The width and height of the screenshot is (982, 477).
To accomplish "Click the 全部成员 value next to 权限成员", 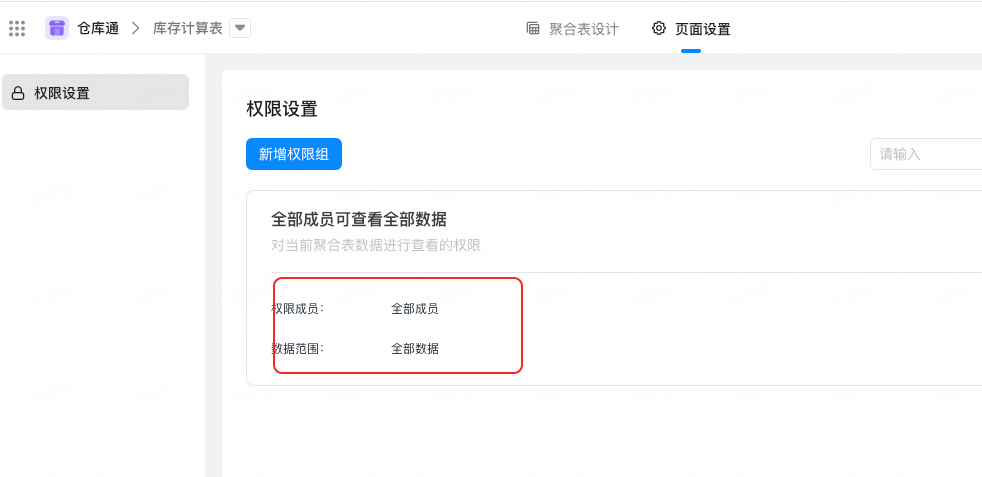I will (415, 309).
